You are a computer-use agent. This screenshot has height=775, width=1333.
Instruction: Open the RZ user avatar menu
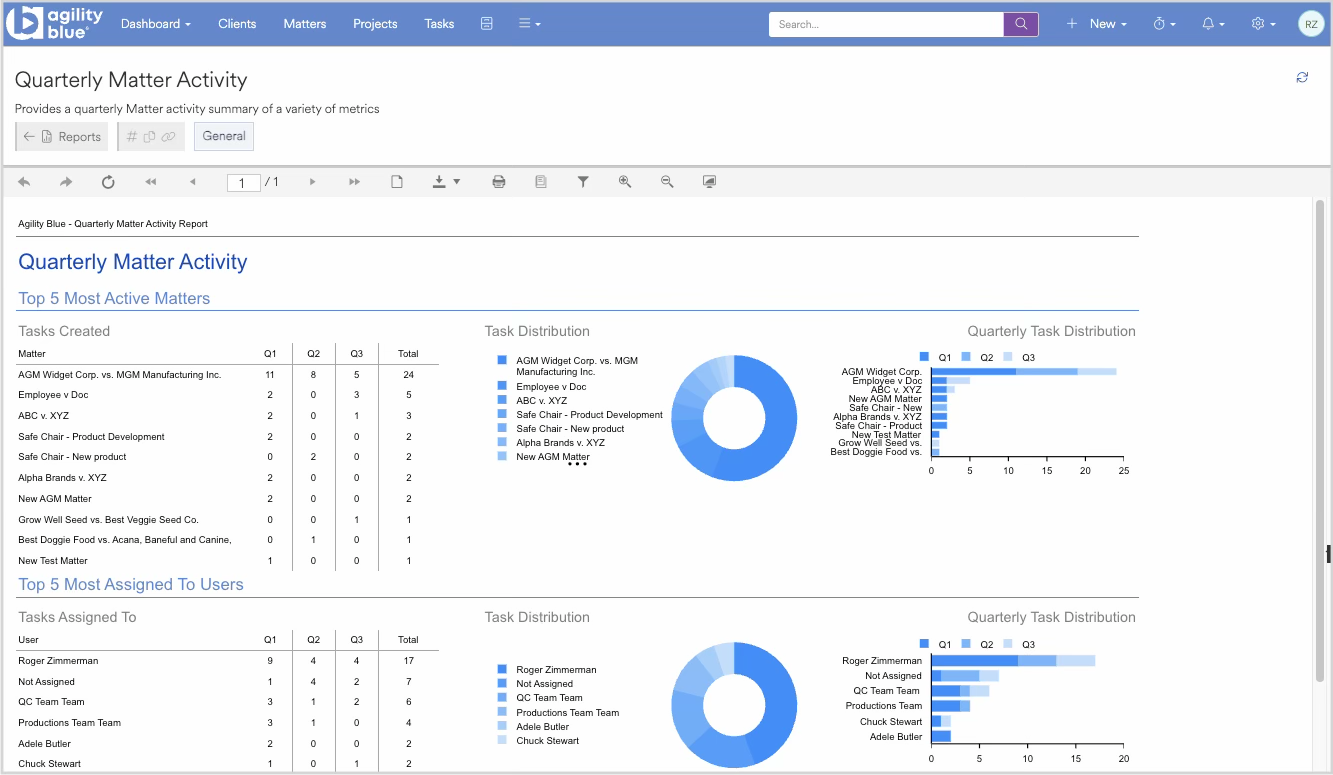click(x=1311, y=24)
